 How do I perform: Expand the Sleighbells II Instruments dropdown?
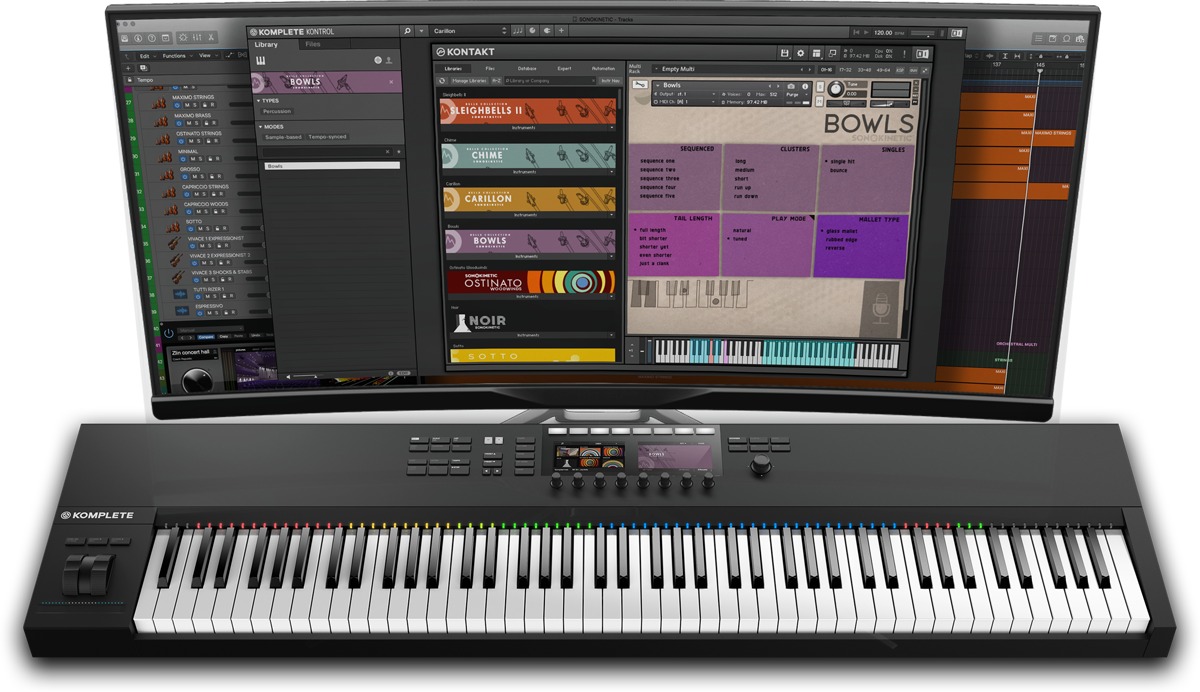[610, 129]
